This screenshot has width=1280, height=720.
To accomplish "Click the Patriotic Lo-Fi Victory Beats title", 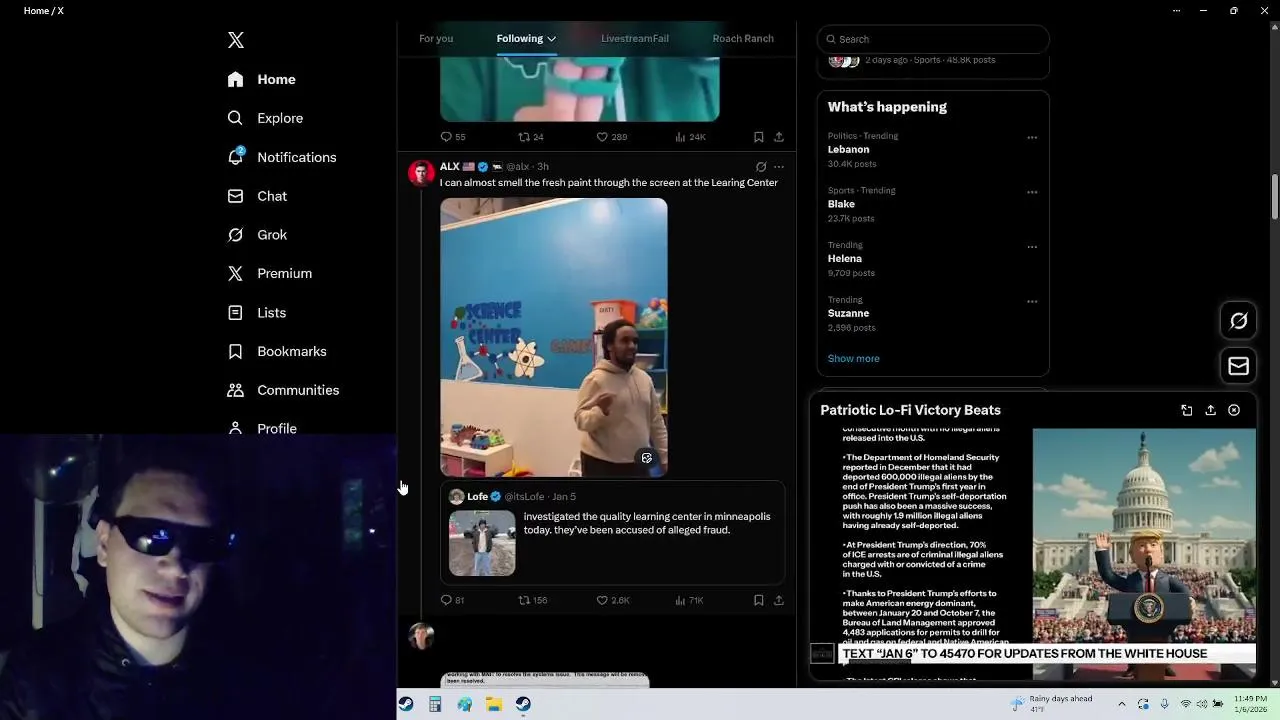I will 910,410.
